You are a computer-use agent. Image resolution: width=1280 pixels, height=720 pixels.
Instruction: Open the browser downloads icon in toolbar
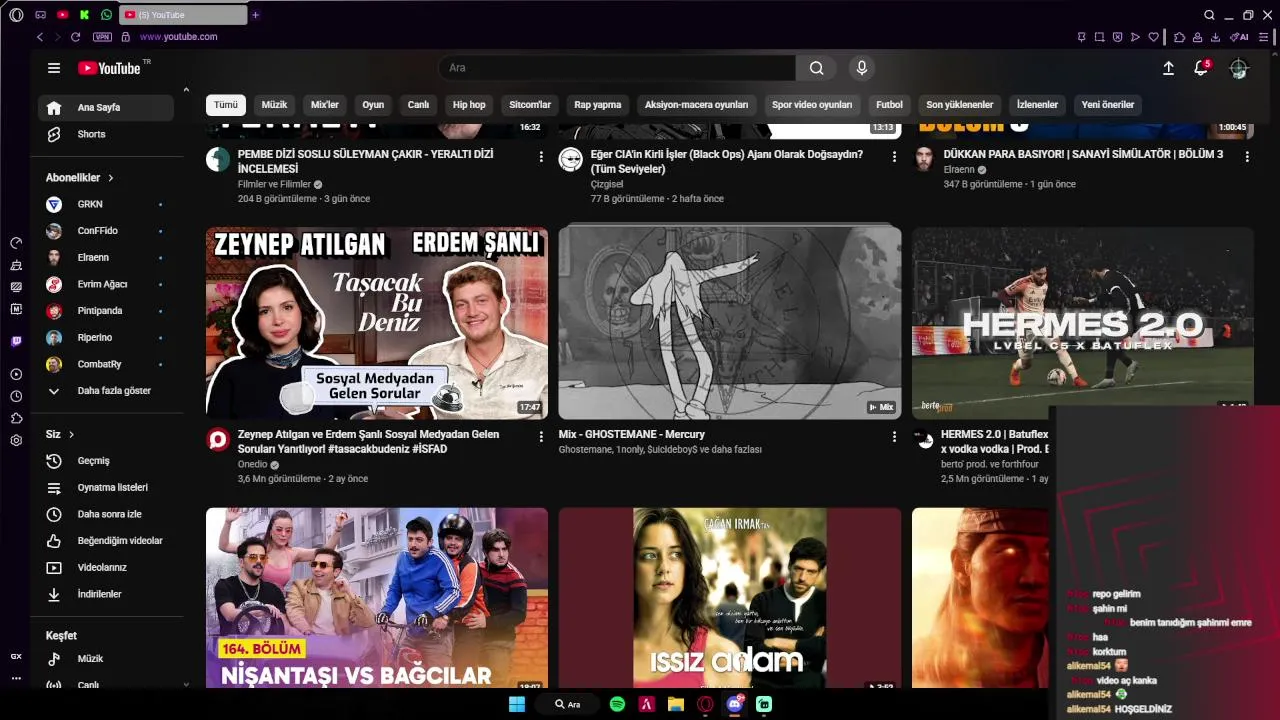[1215, 37]
